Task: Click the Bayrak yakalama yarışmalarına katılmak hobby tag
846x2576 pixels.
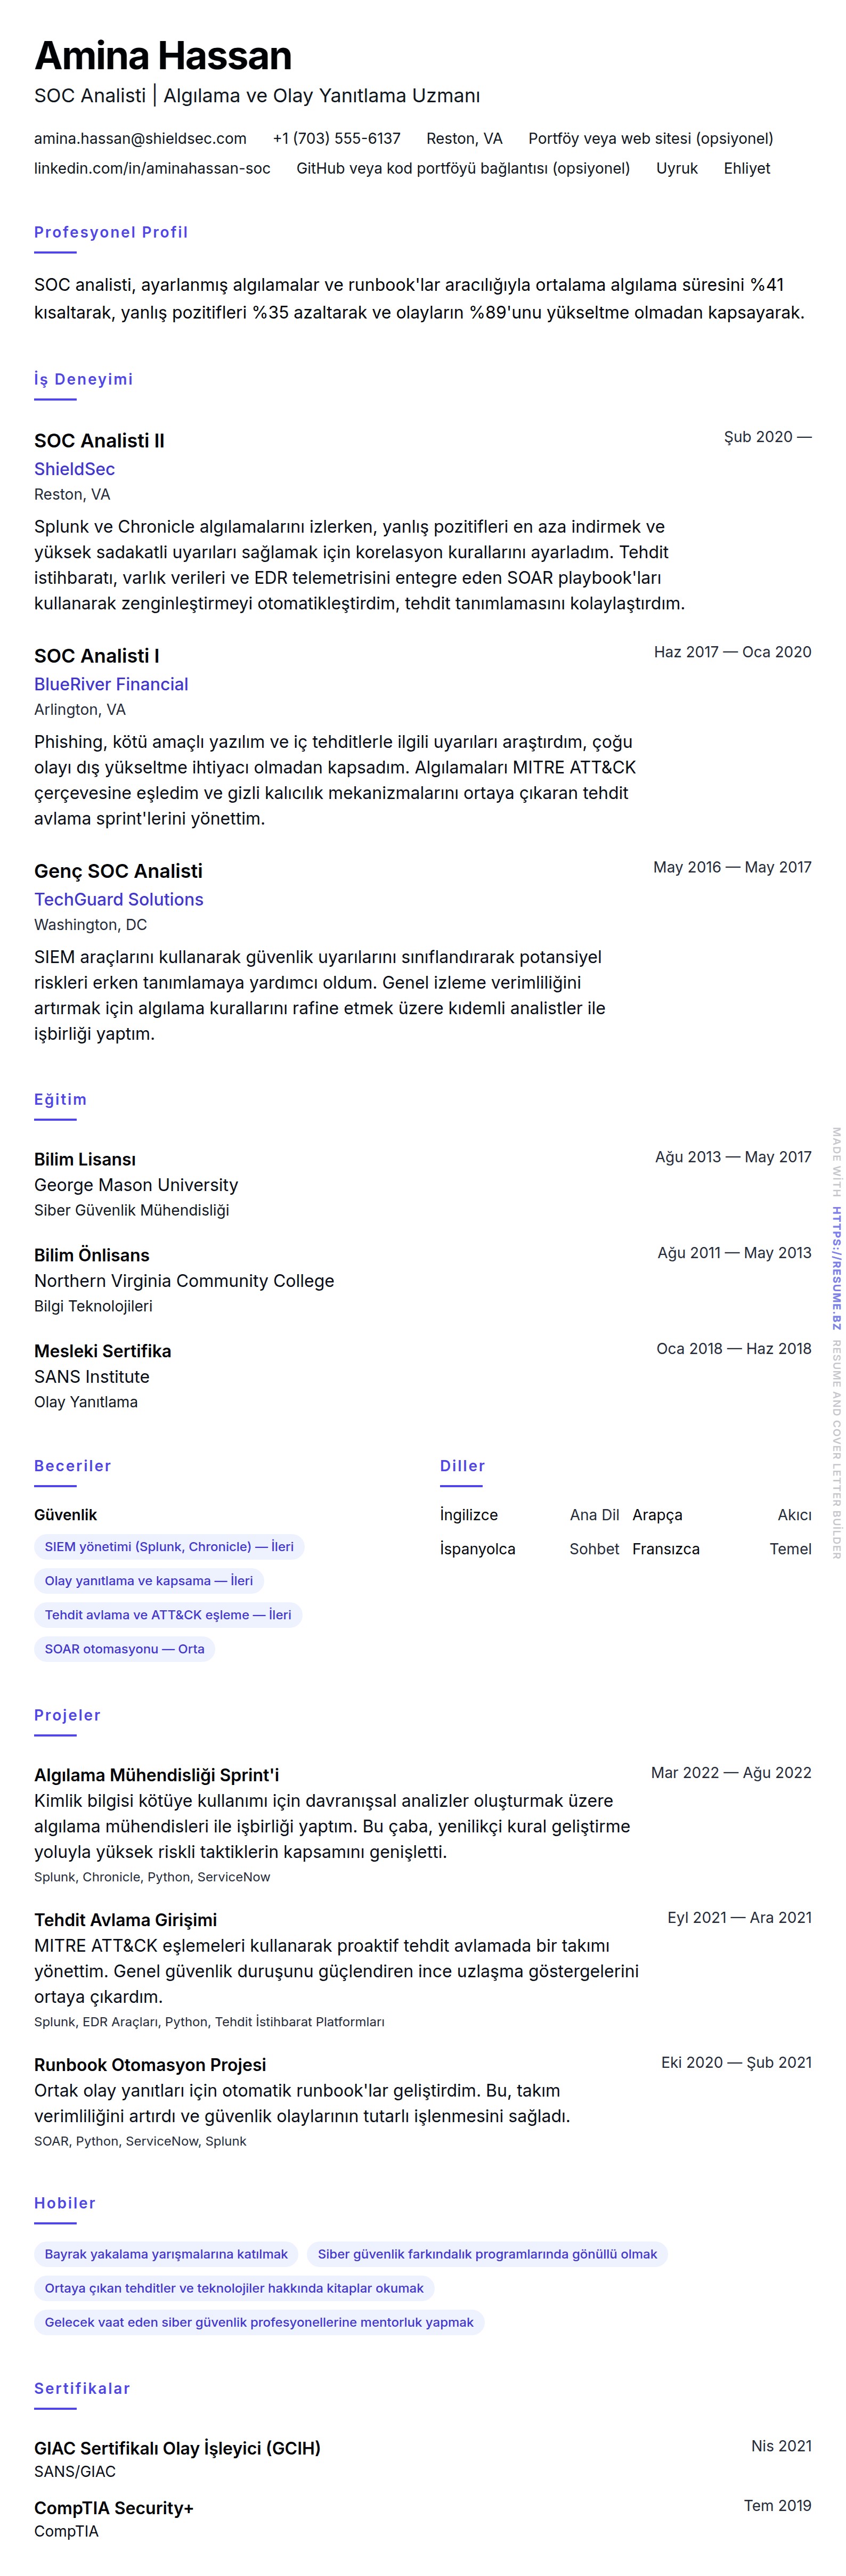Action: pos(166,2253)
